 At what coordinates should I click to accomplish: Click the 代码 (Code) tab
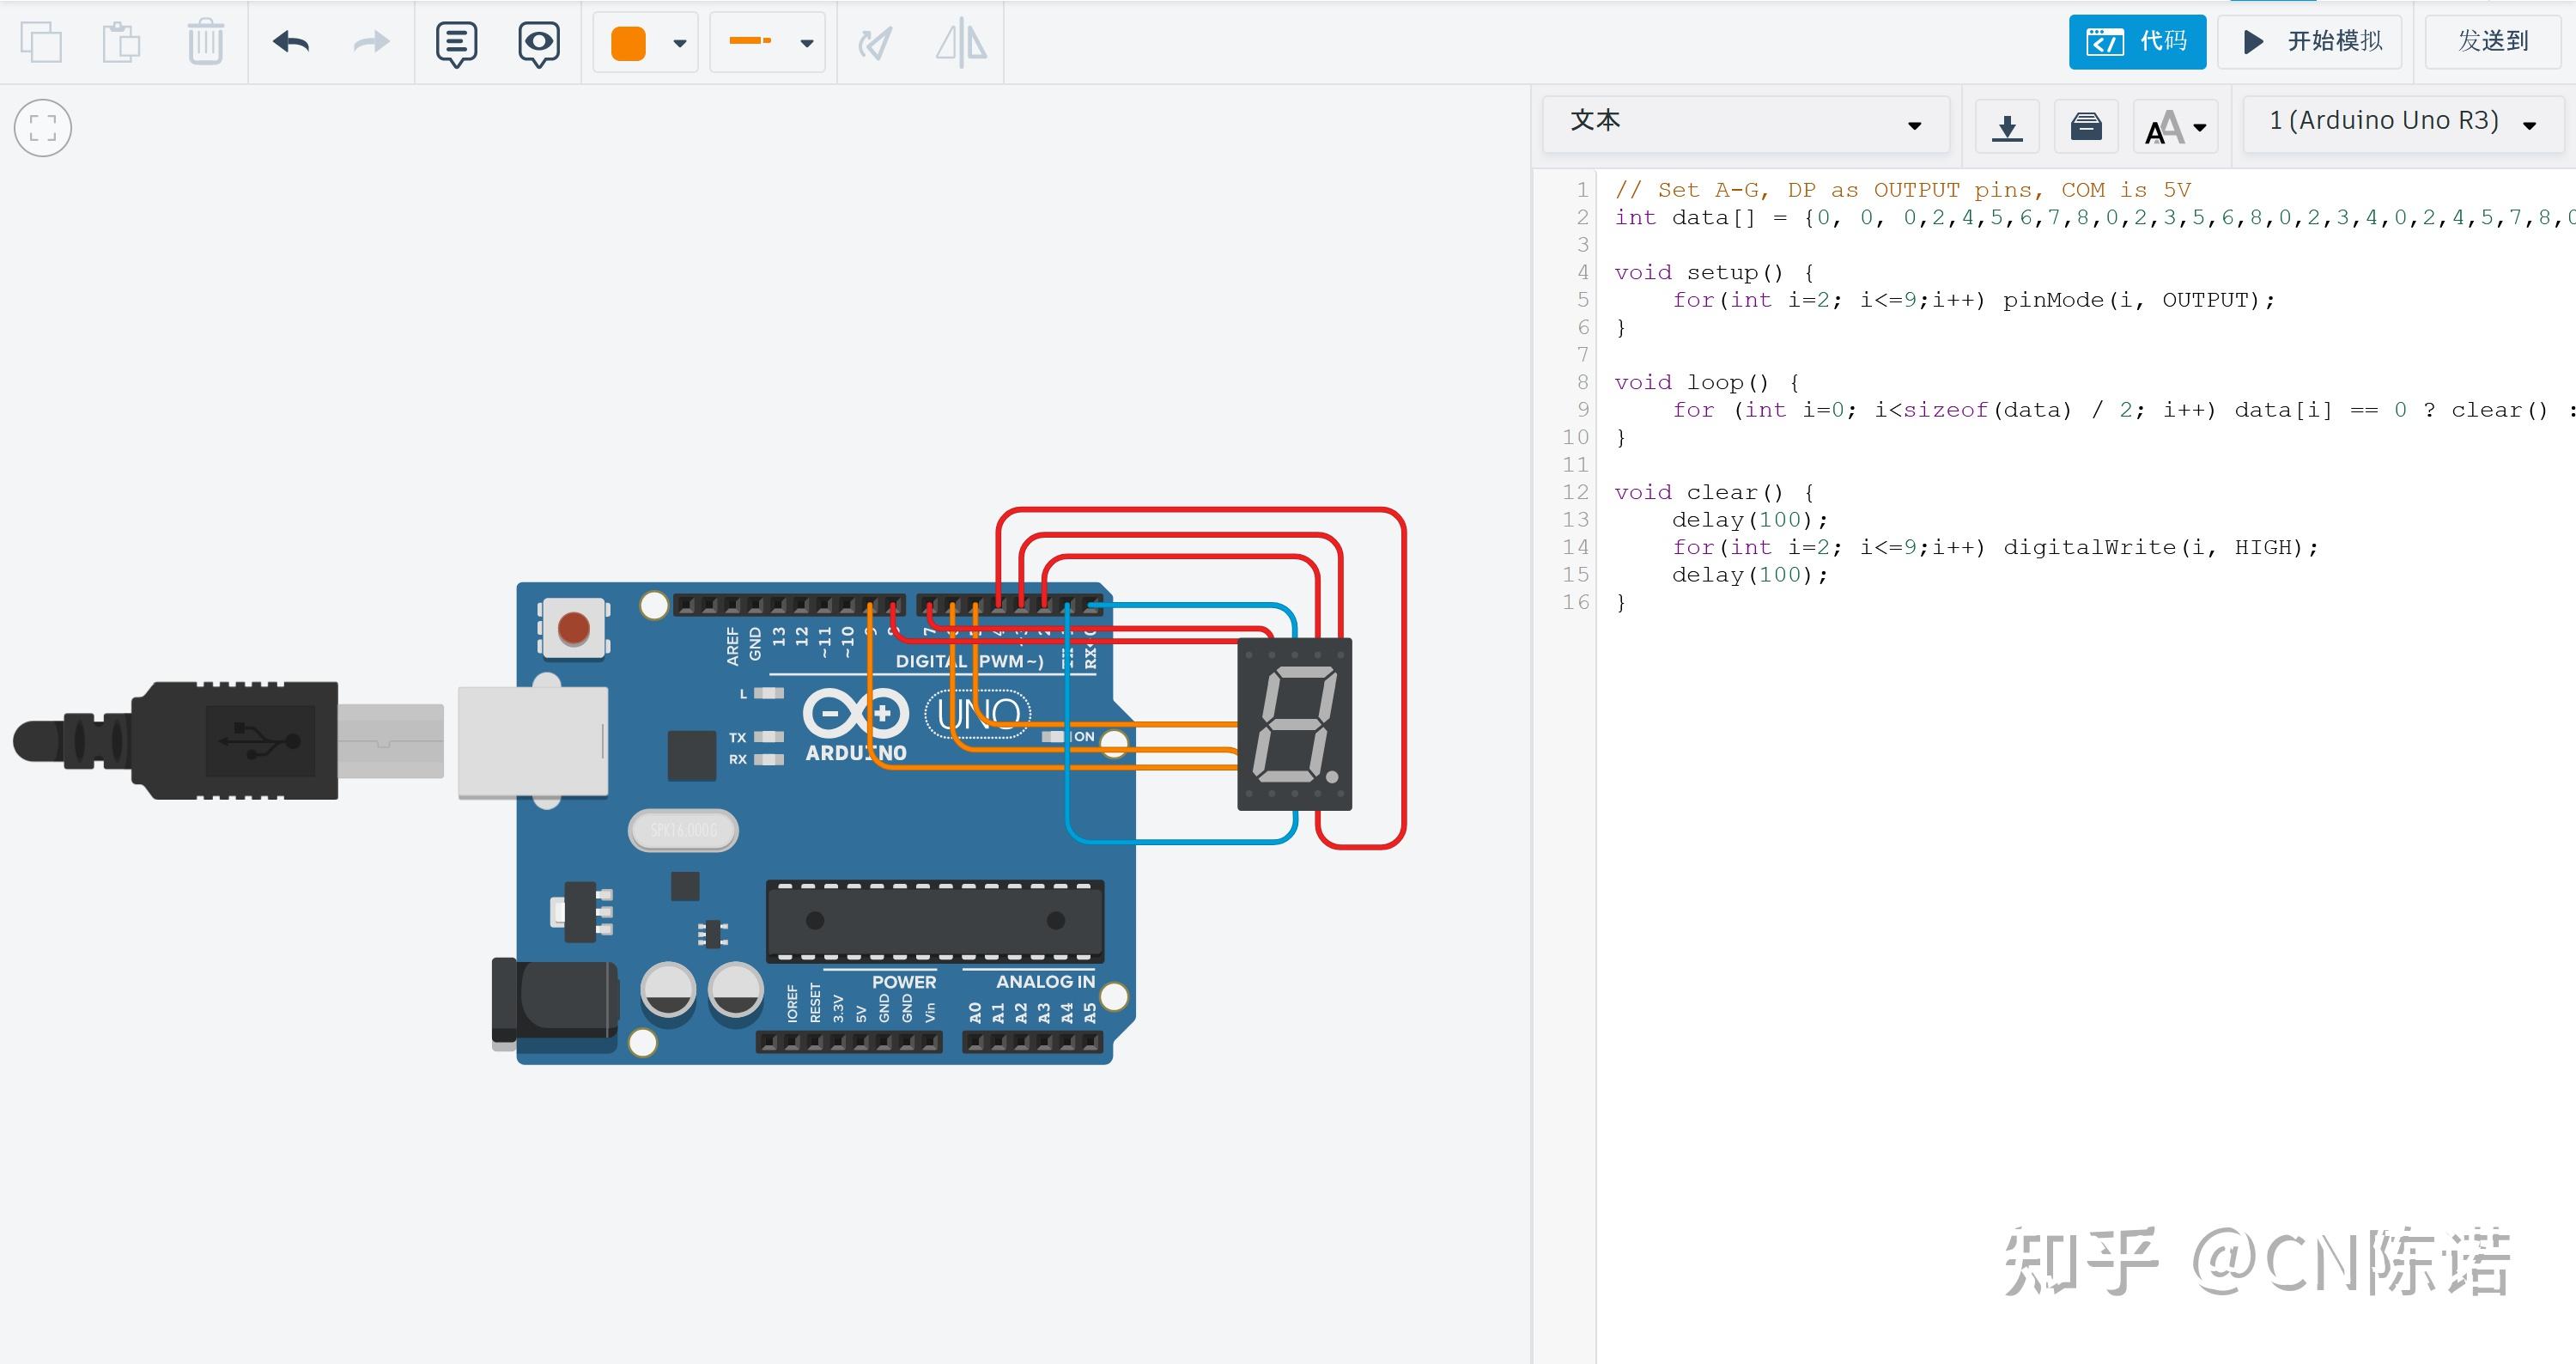[2137, 41]
